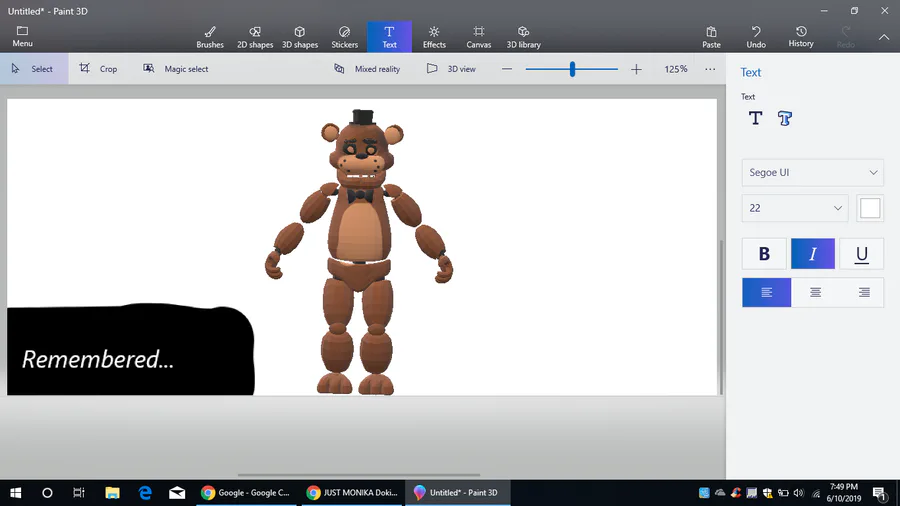
Task: Select the 3D text option
Action: pyautogui.click(x=785, y=118)
